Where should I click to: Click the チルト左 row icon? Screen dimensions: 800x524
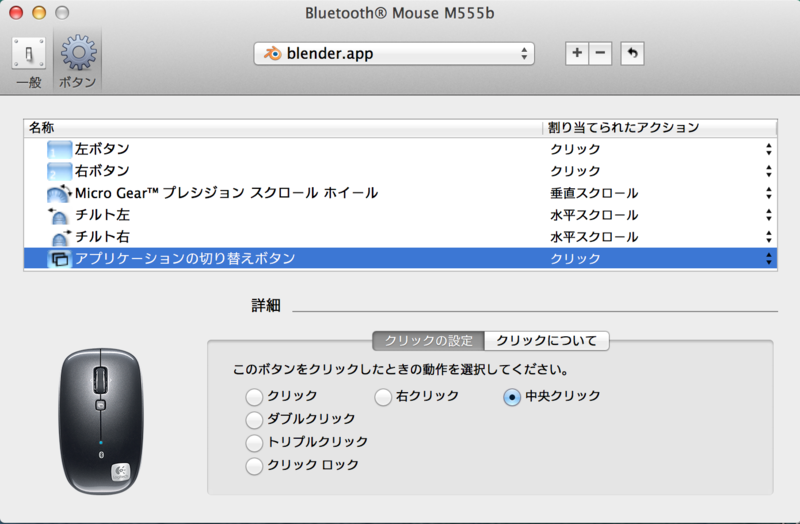[x=59, y=215]
